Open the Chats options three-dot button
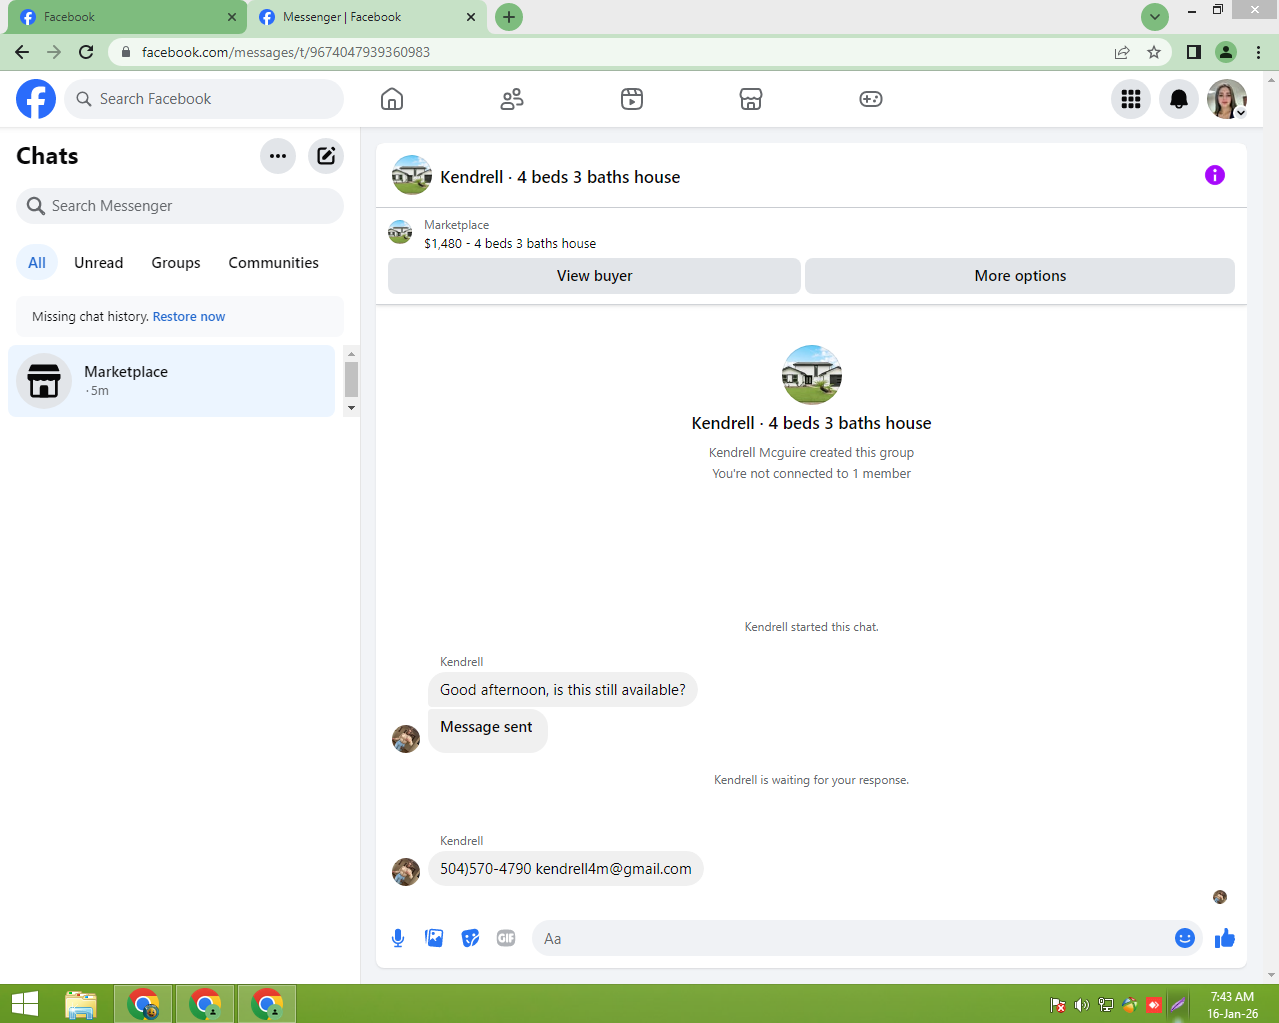This screenshot has width=1279, height=1023. pos(278,156)
